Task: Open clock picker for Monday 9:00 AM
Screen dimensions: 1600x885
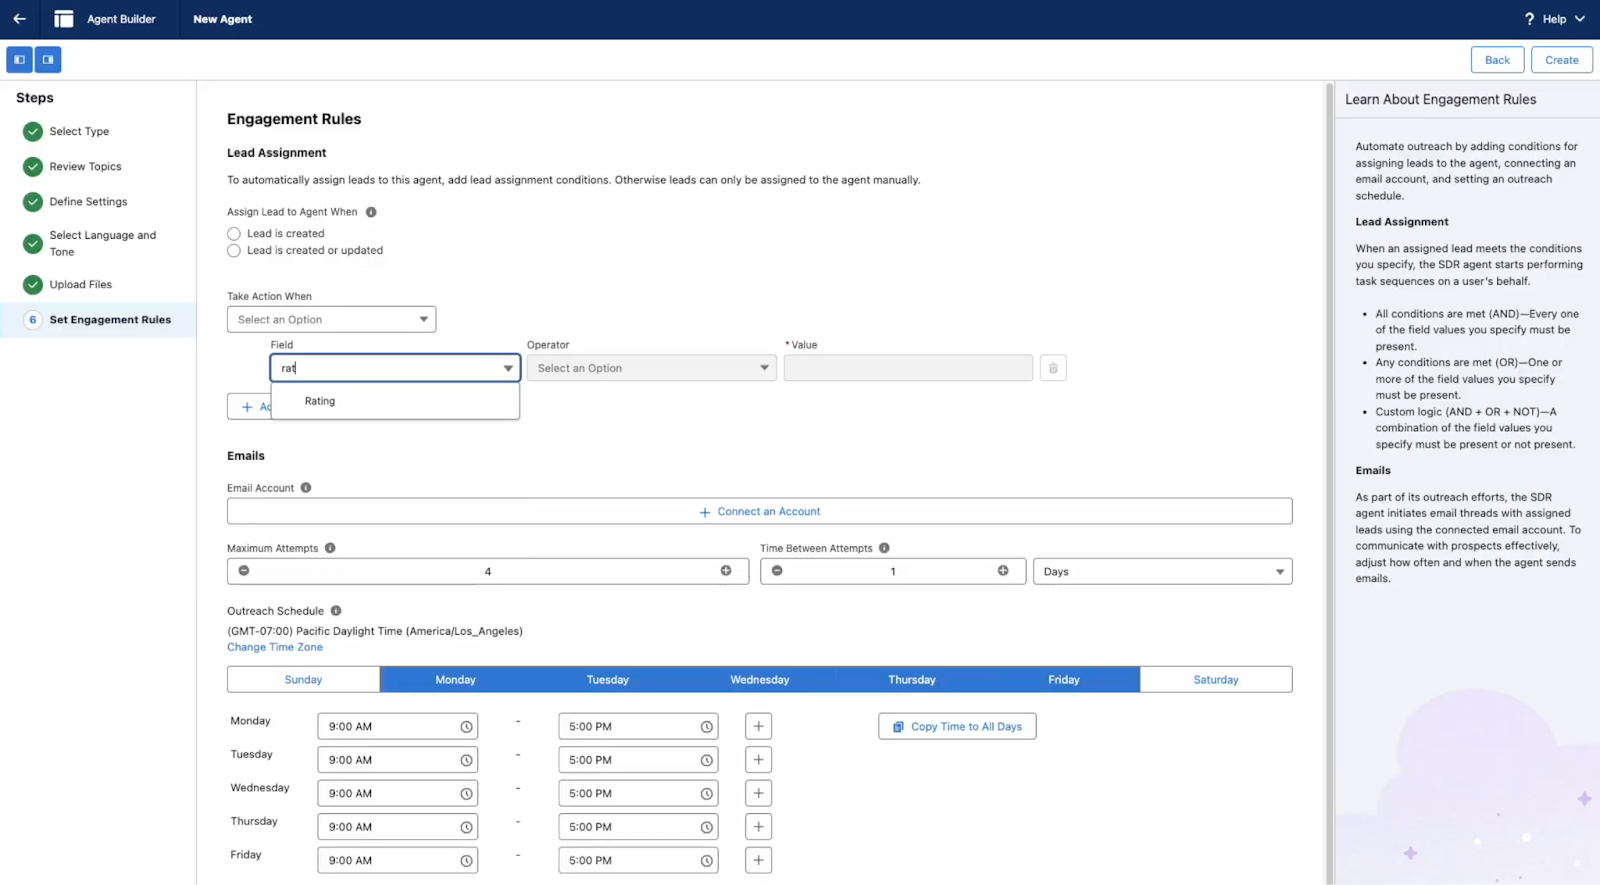Action: pyautogui.click(x=466, y=727)
